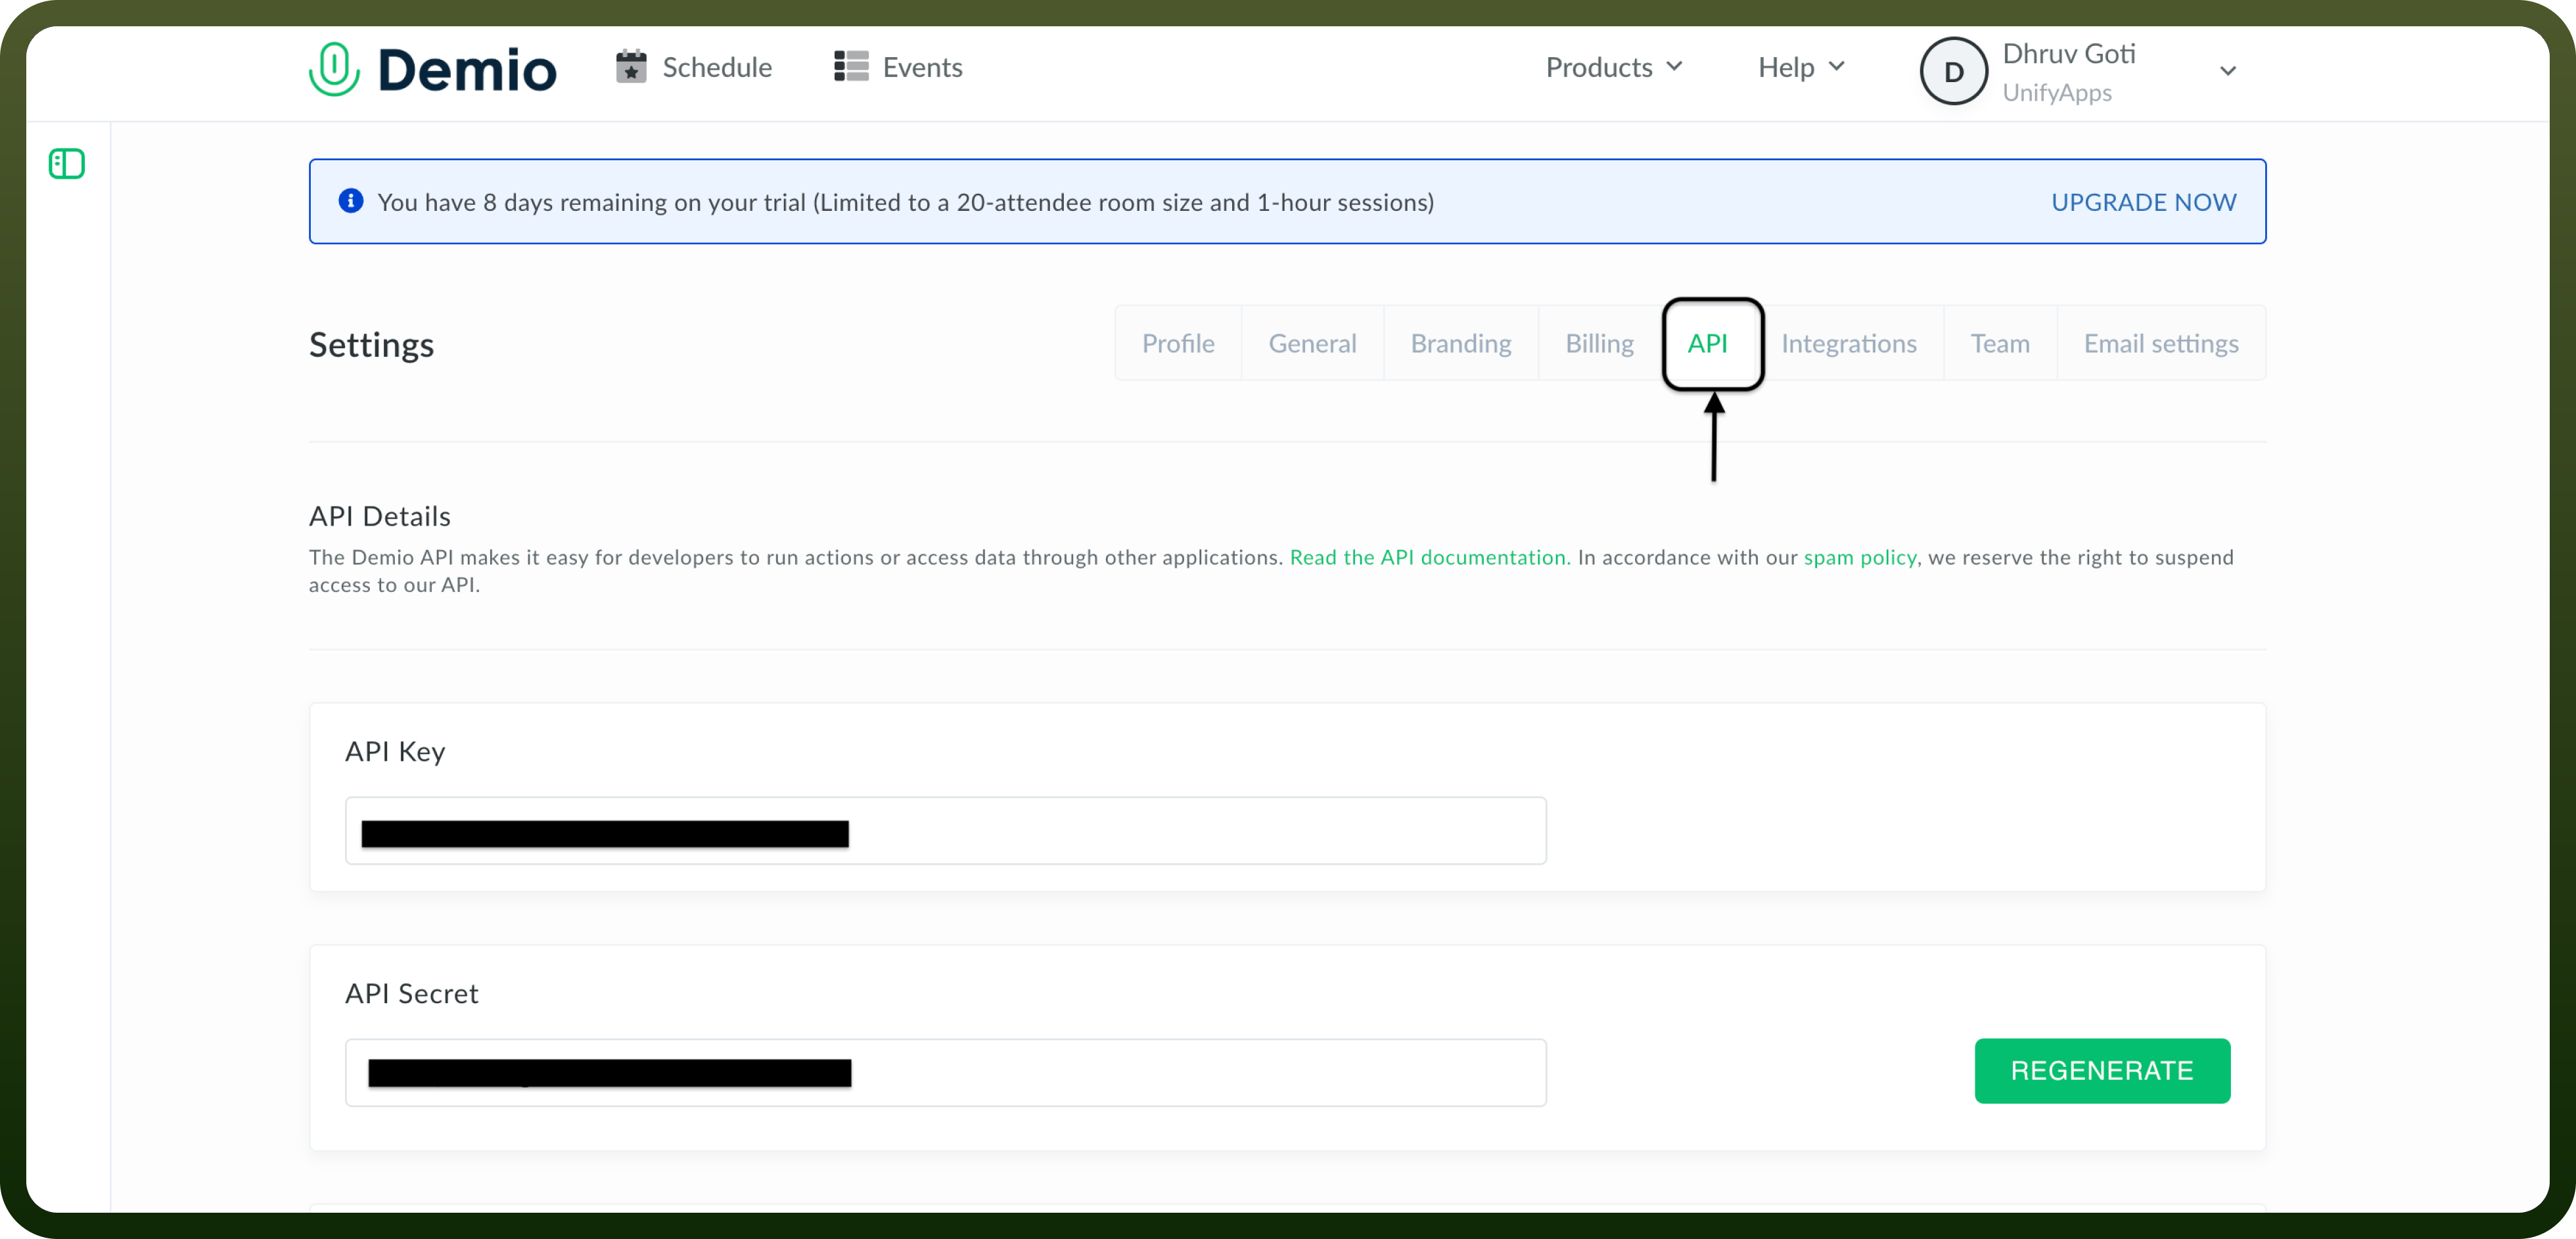Switch to the Profile tab
This screenshot has width=2576, height=1239.
click(1178, 343)
